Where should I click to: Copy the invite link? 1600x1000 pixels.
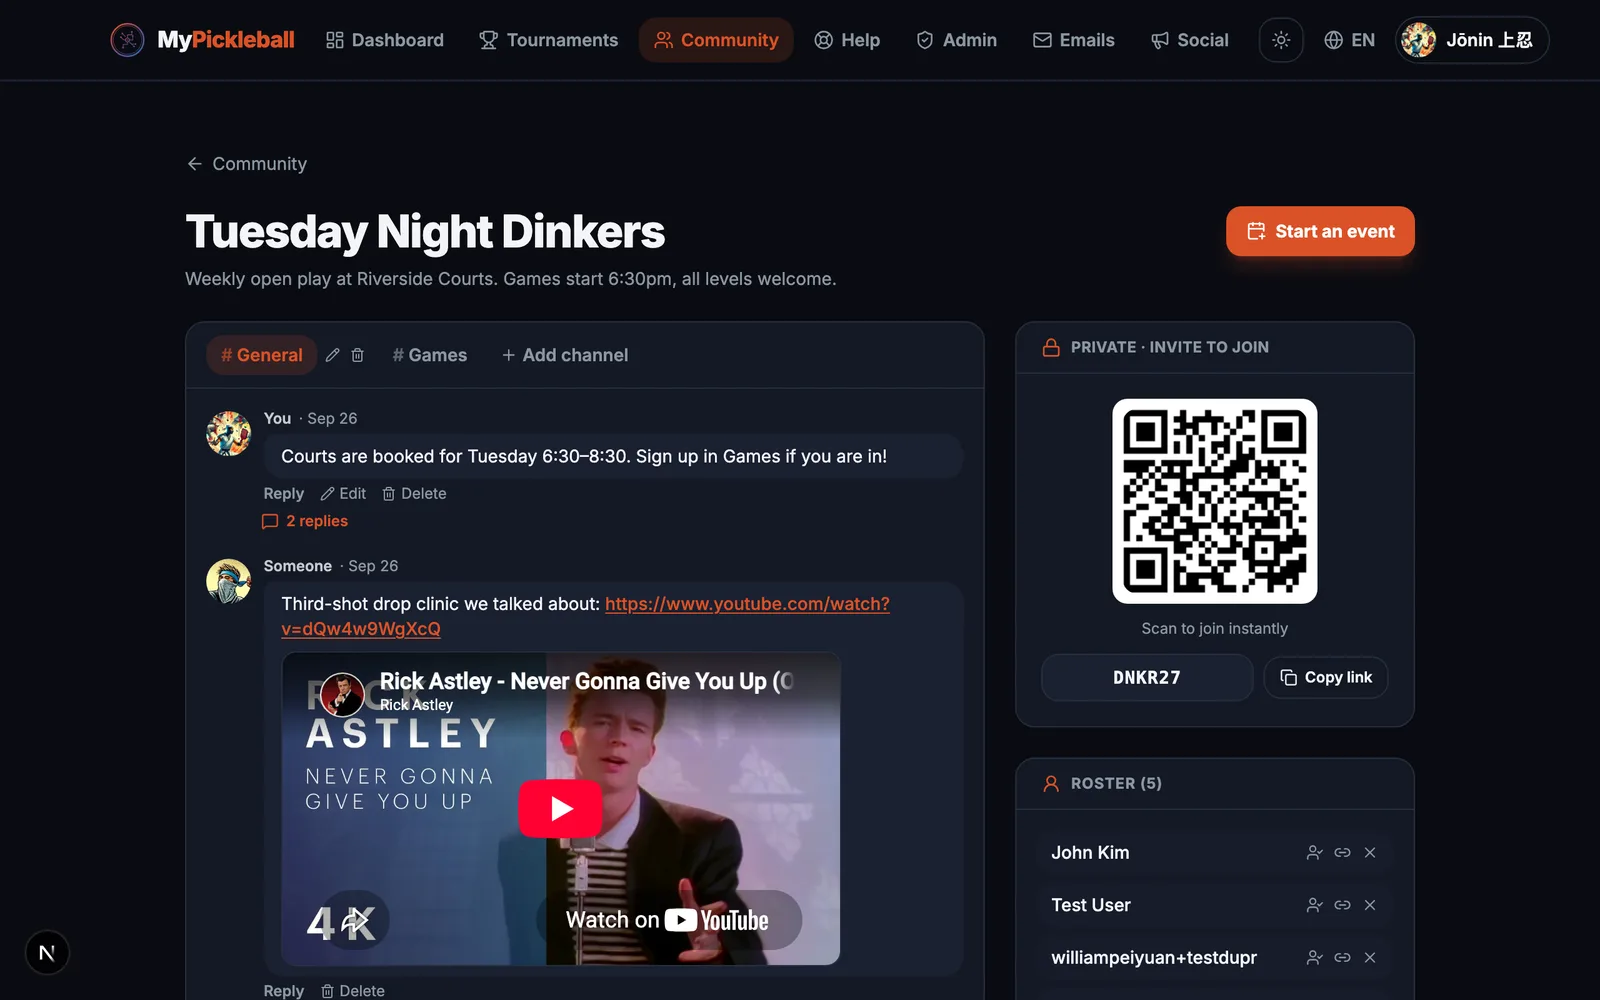(x=1326, y=678)
